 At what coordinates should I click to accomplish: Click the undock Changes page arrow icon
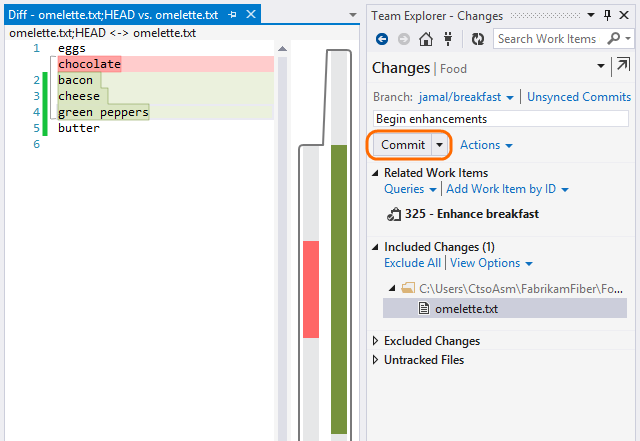click(x=623, y=65)
